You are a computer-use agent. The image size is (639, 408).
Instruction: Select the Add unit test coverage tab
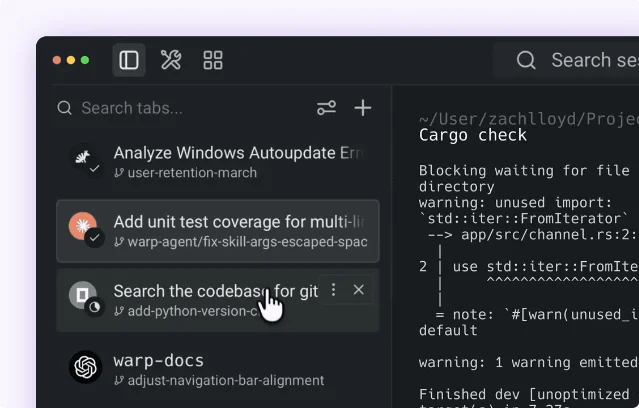[x=218, y=231]
